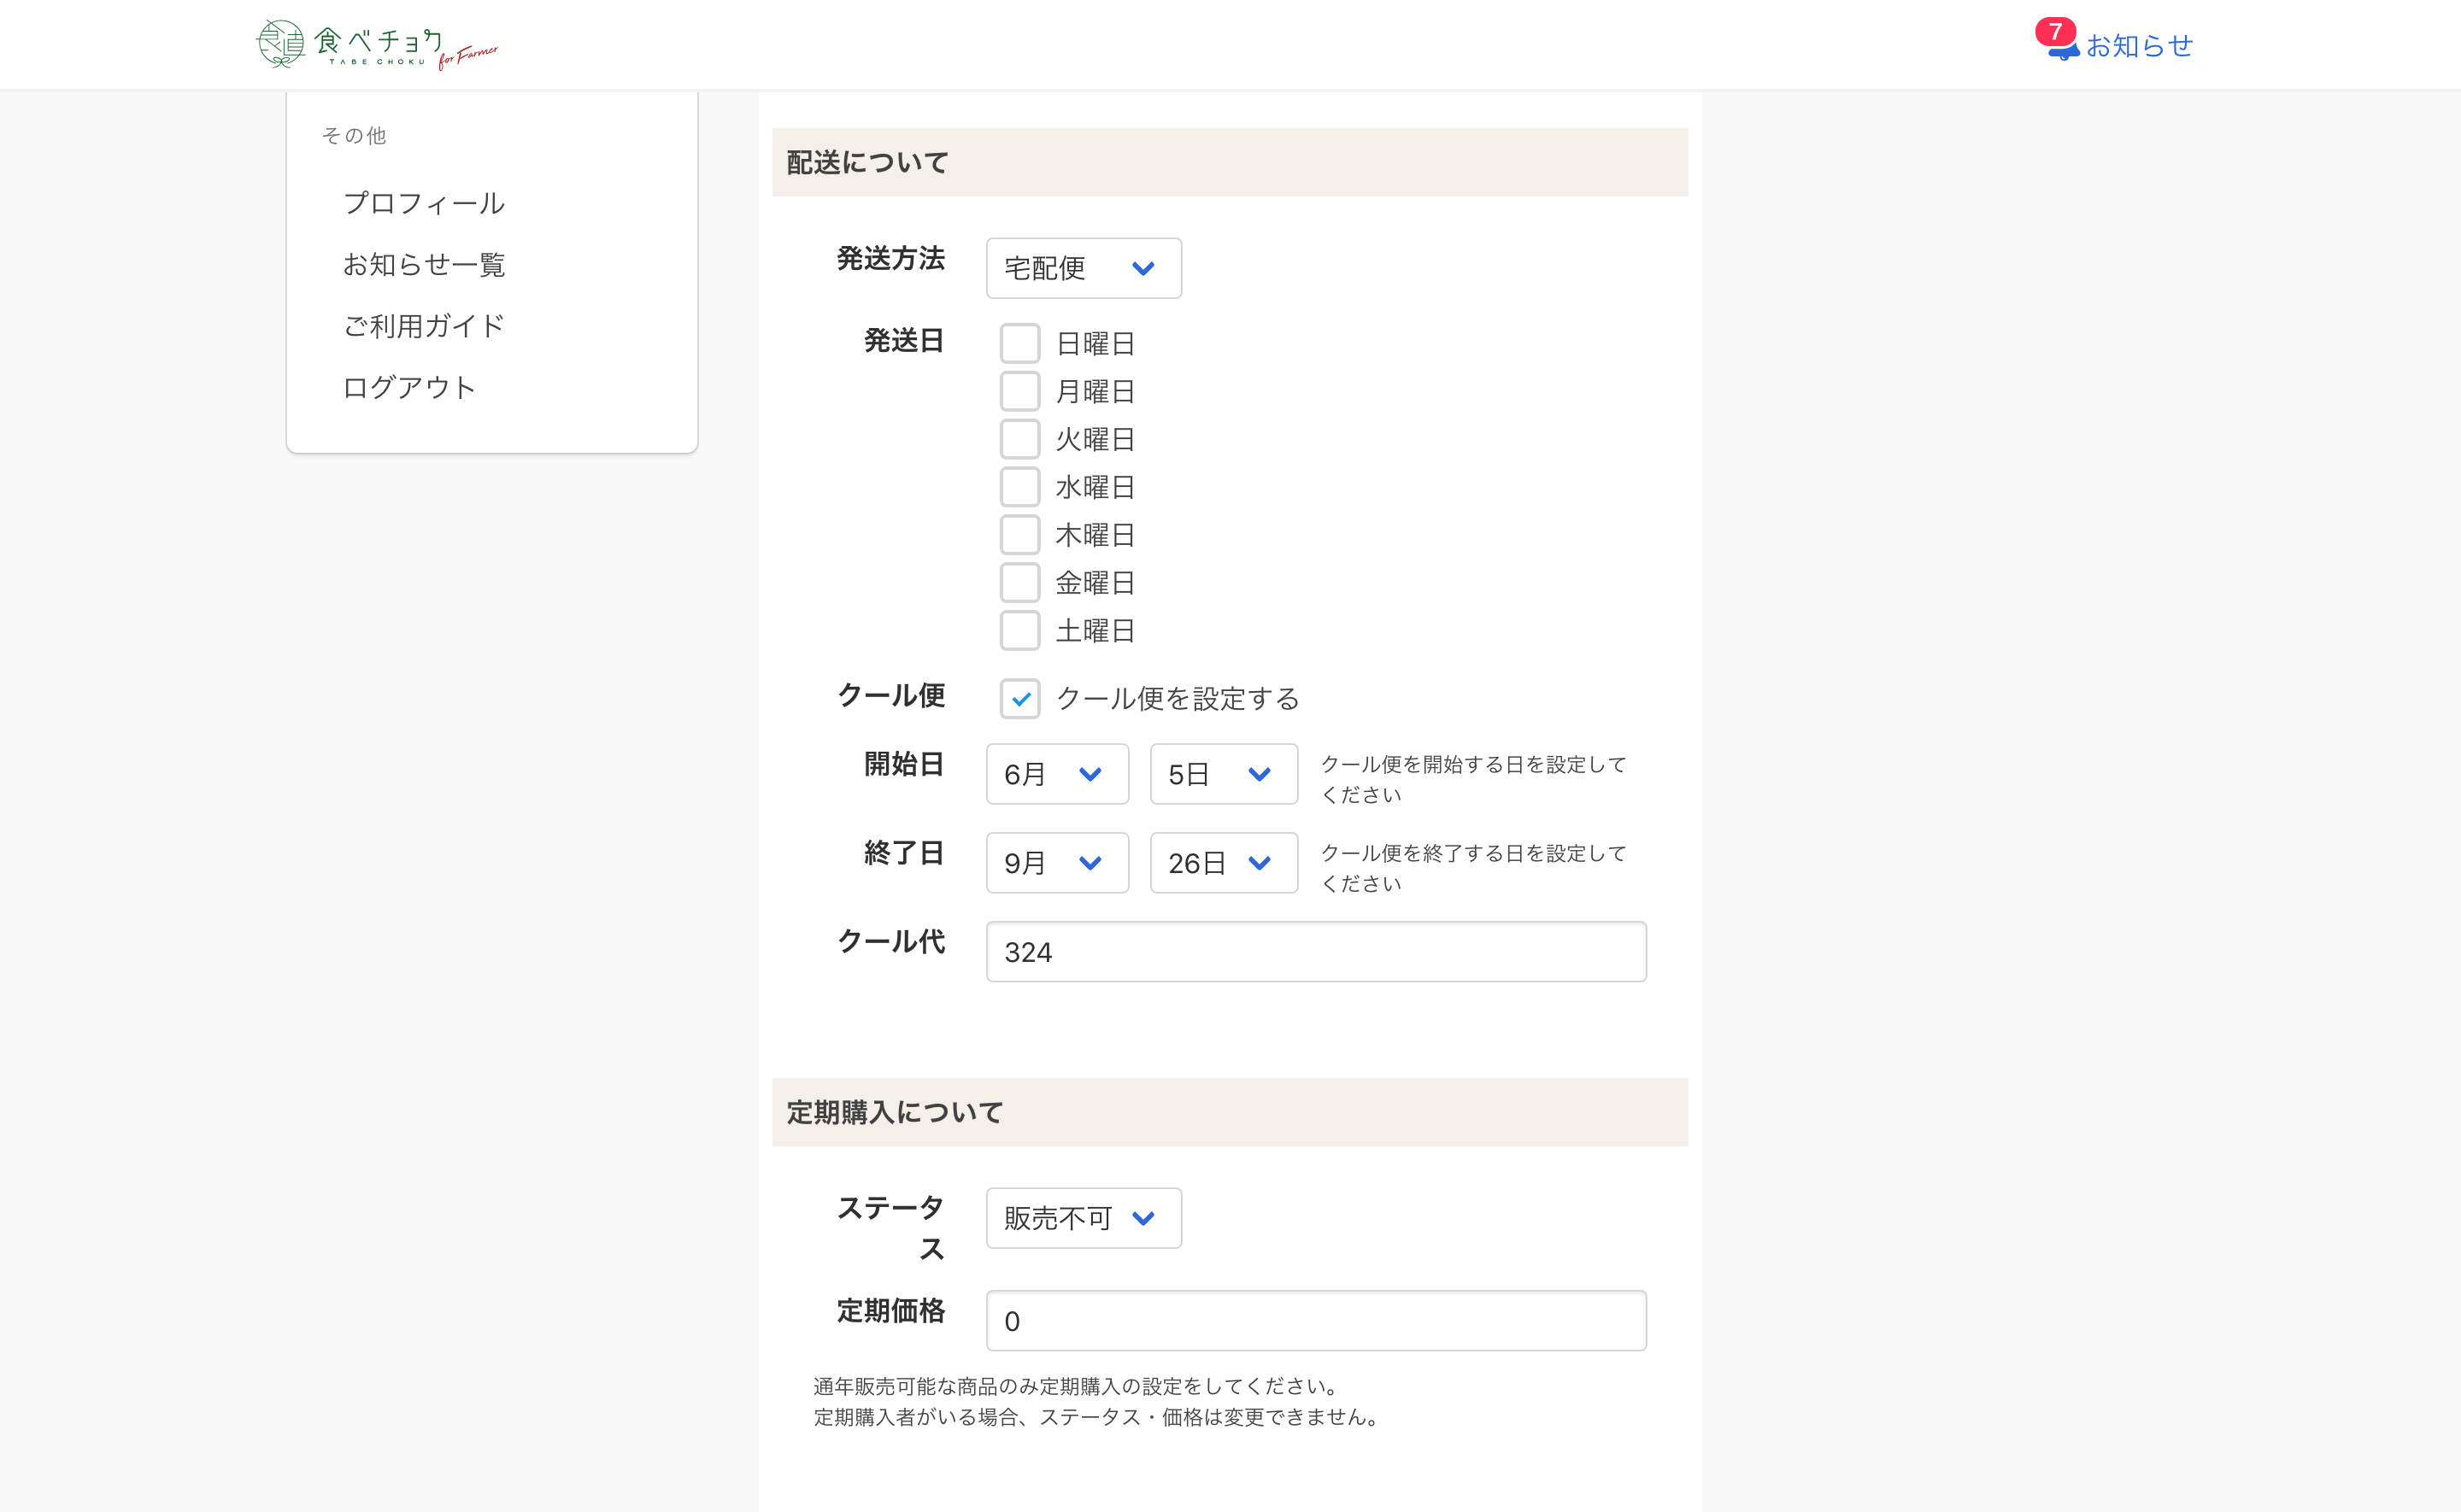The width and height of the screenshot is (2461, 1512).
Task: Open ご利用ガイド in the sidebar
Action: tap(424, 325)
